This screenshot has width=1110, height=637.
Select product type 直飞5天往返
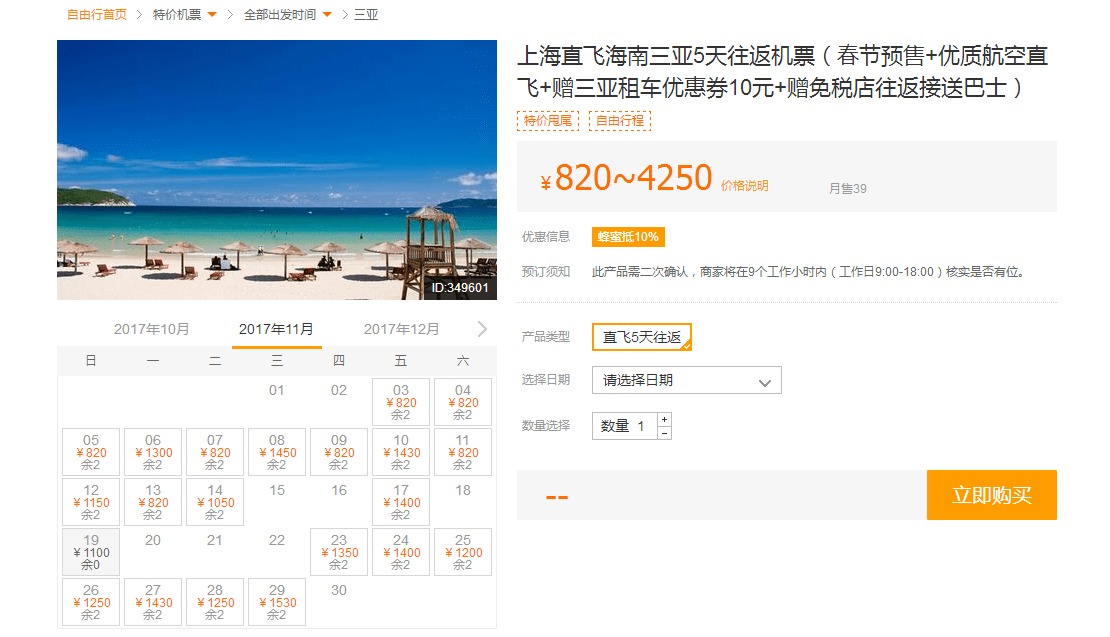641,337
